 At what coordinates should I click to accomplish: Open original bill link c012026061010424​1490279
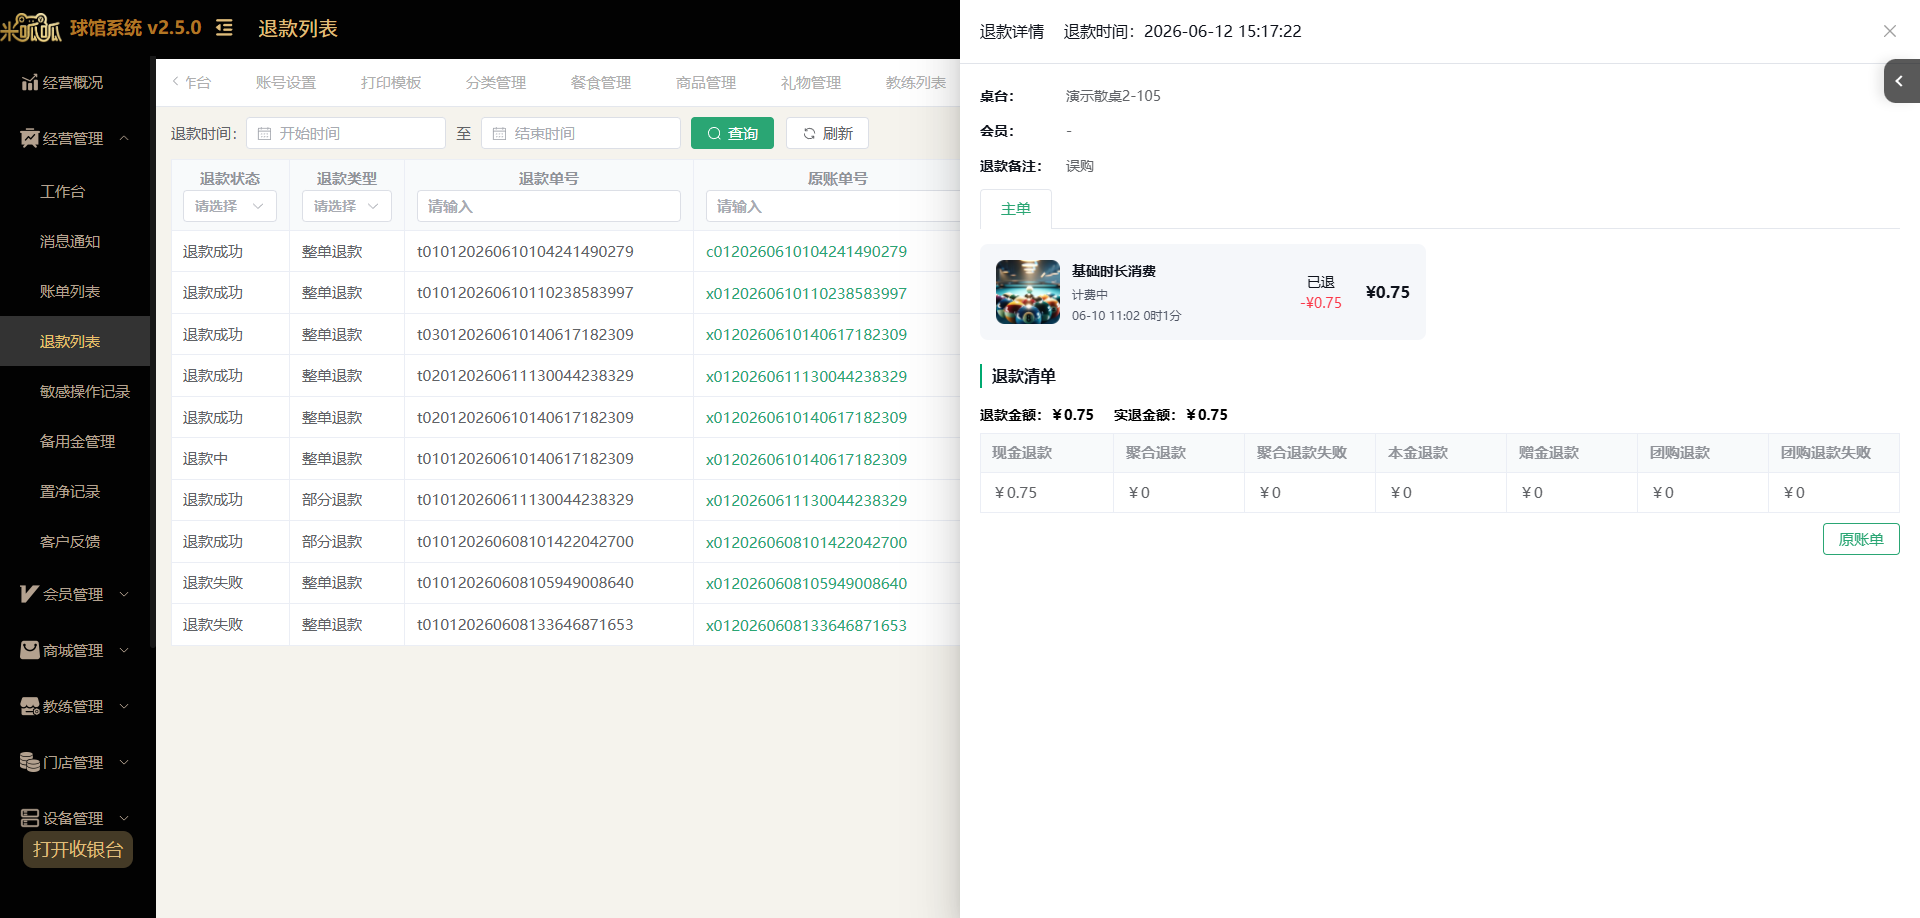click(806, 251)
